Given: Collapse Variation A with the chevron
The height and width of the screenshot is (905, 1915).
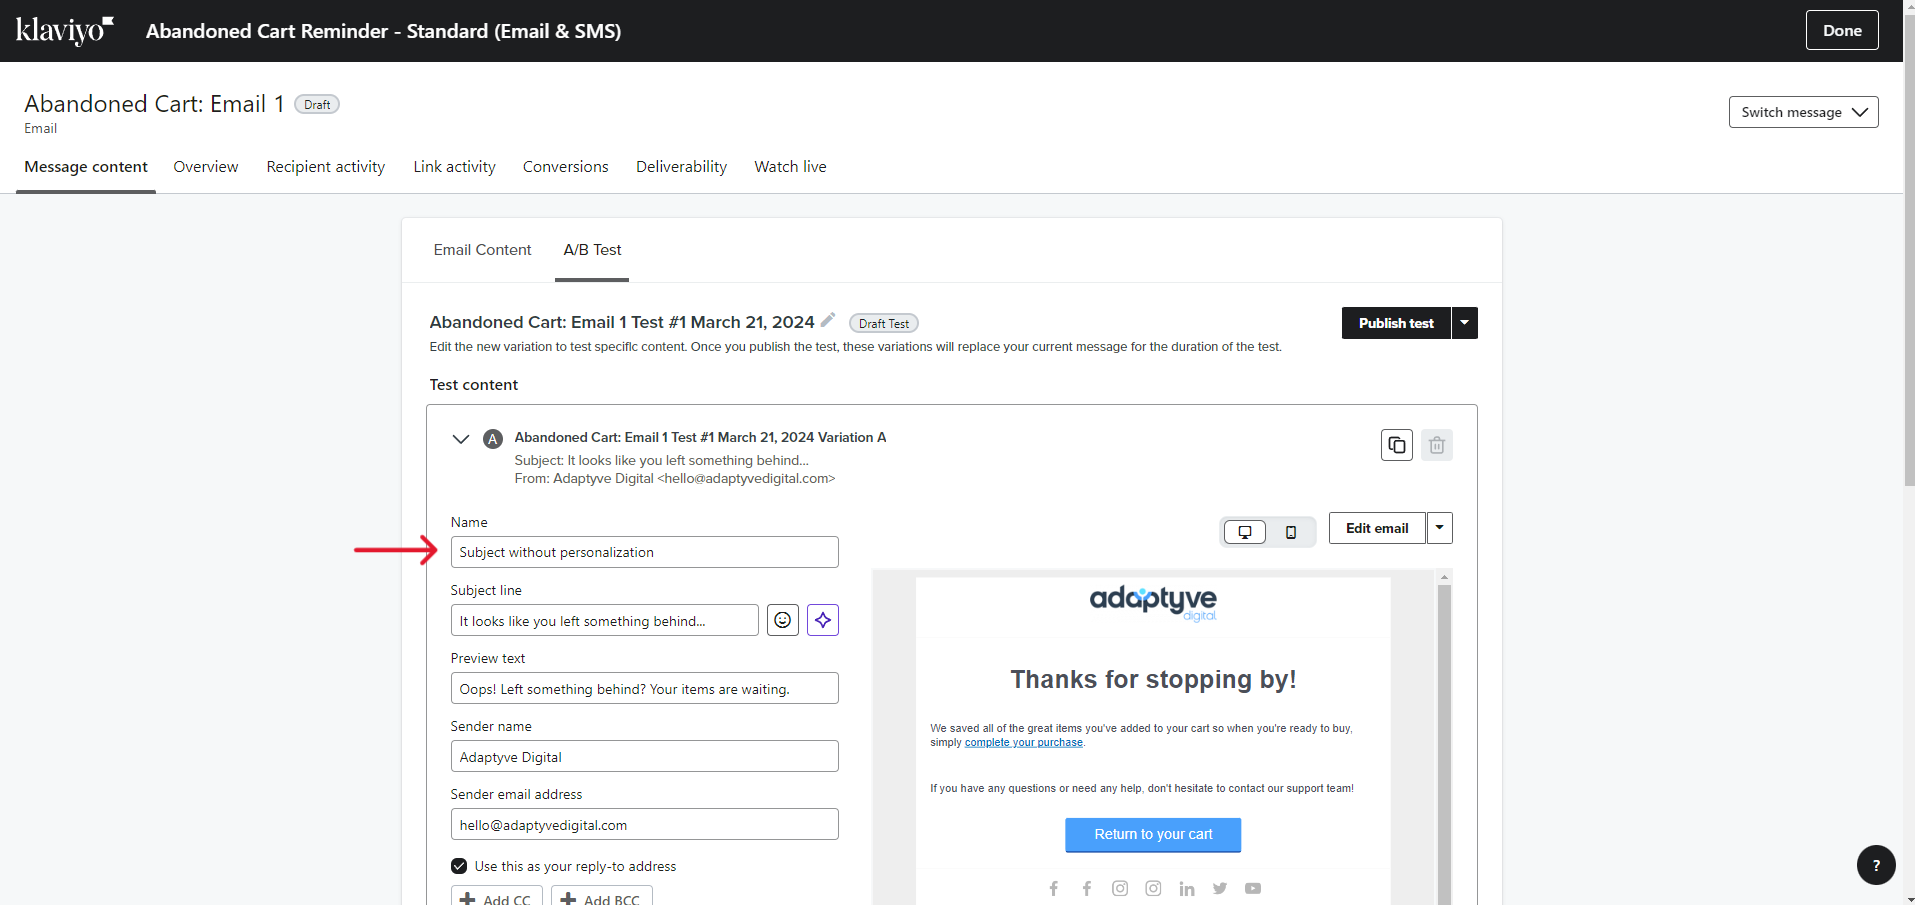Looking at the screenshot, I should coord(461,439).
